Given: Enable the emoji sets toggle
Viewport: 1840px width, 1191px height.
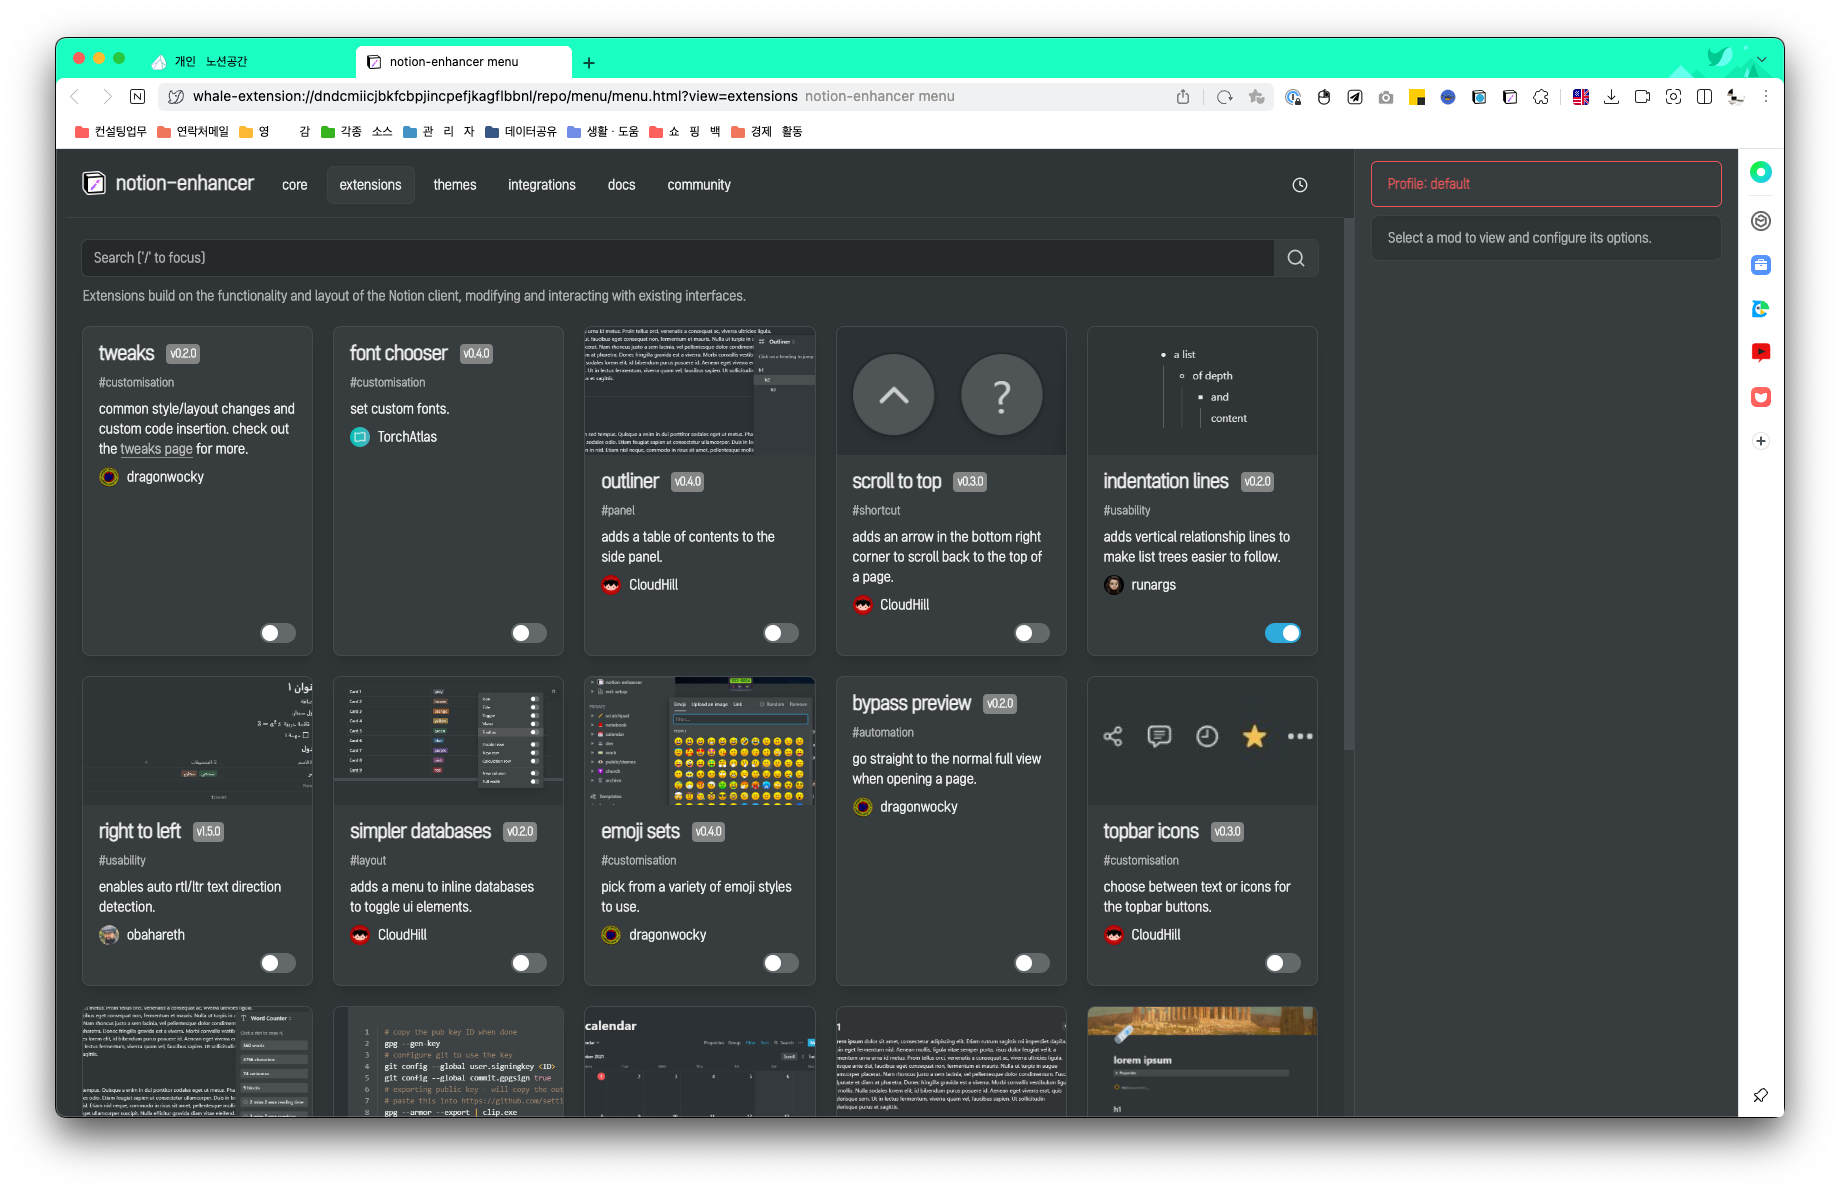Looking at the screenshot, I should (x=781, y=963).
